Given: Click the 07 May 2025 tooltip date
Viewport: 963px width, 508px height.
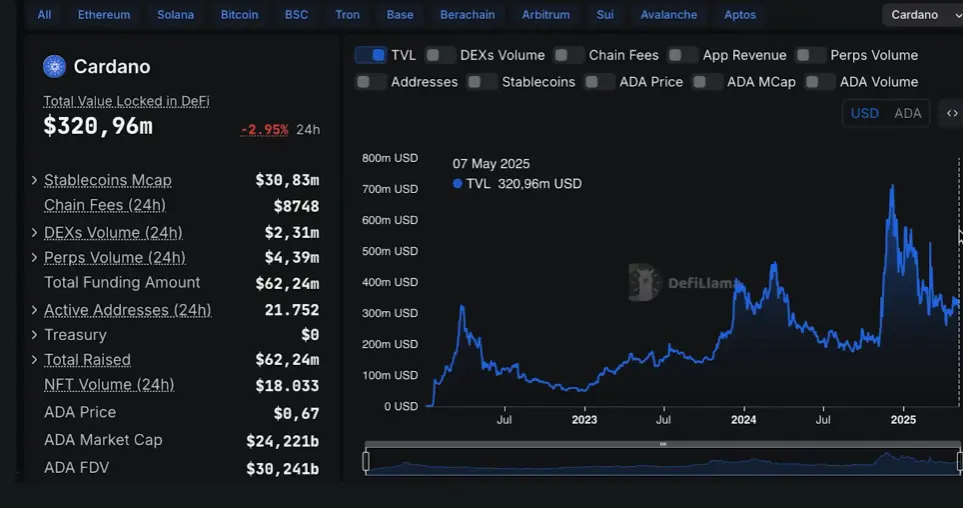Looking at the screenshot, I should pos(491,164).
